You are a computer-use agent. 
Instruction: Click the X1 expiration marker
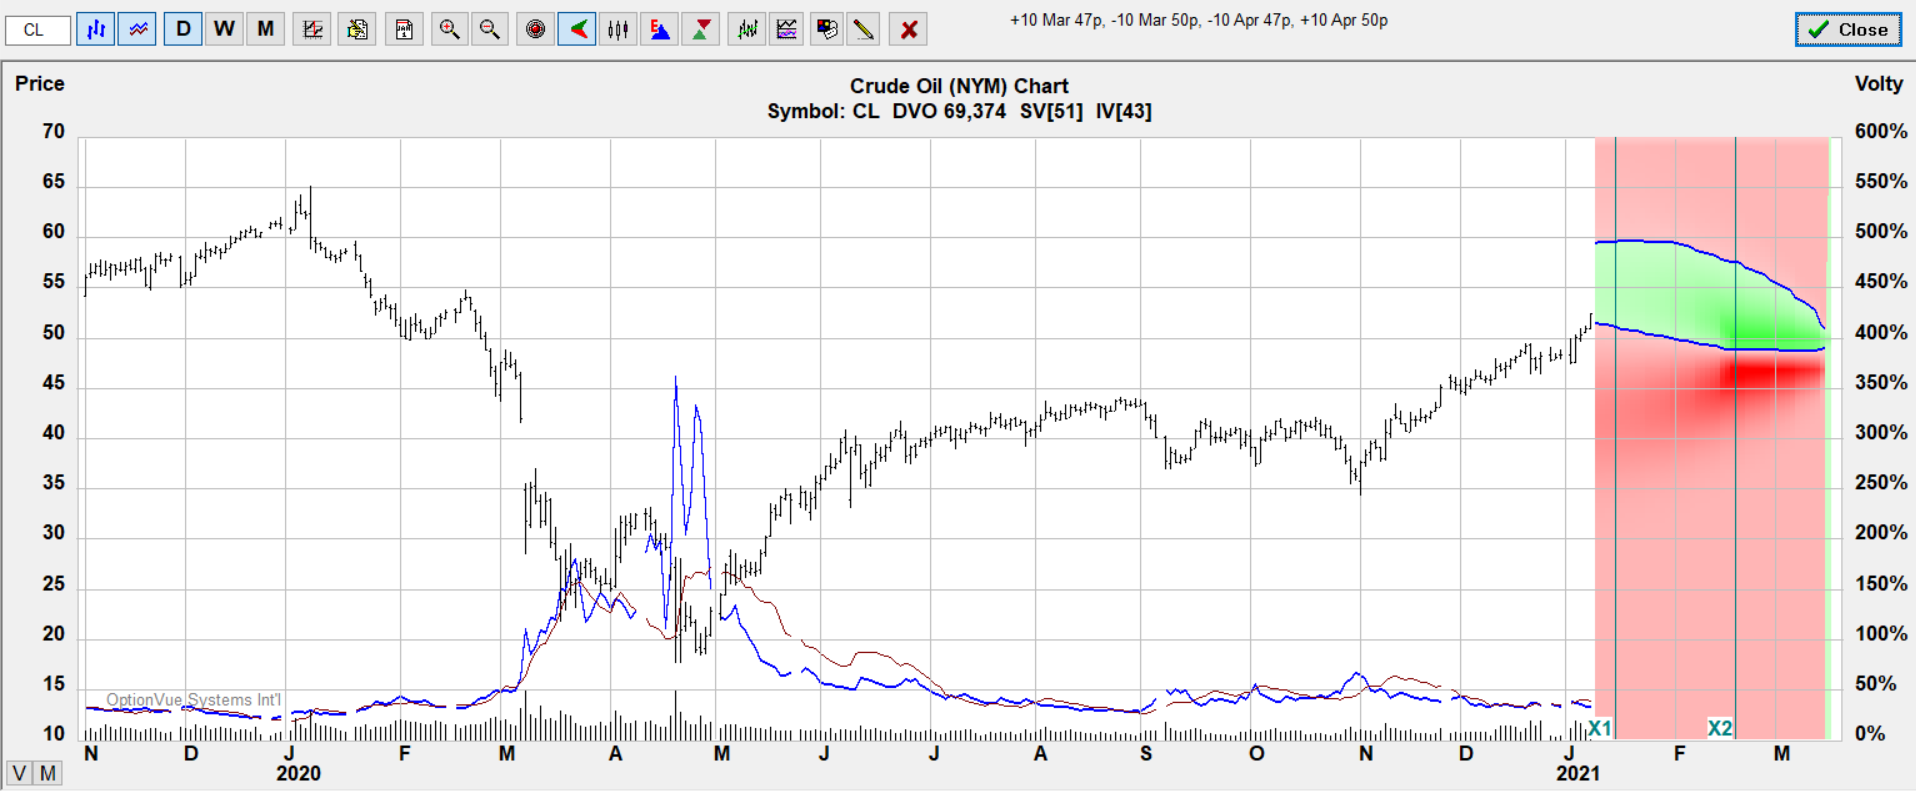[x=1600, y=728]
